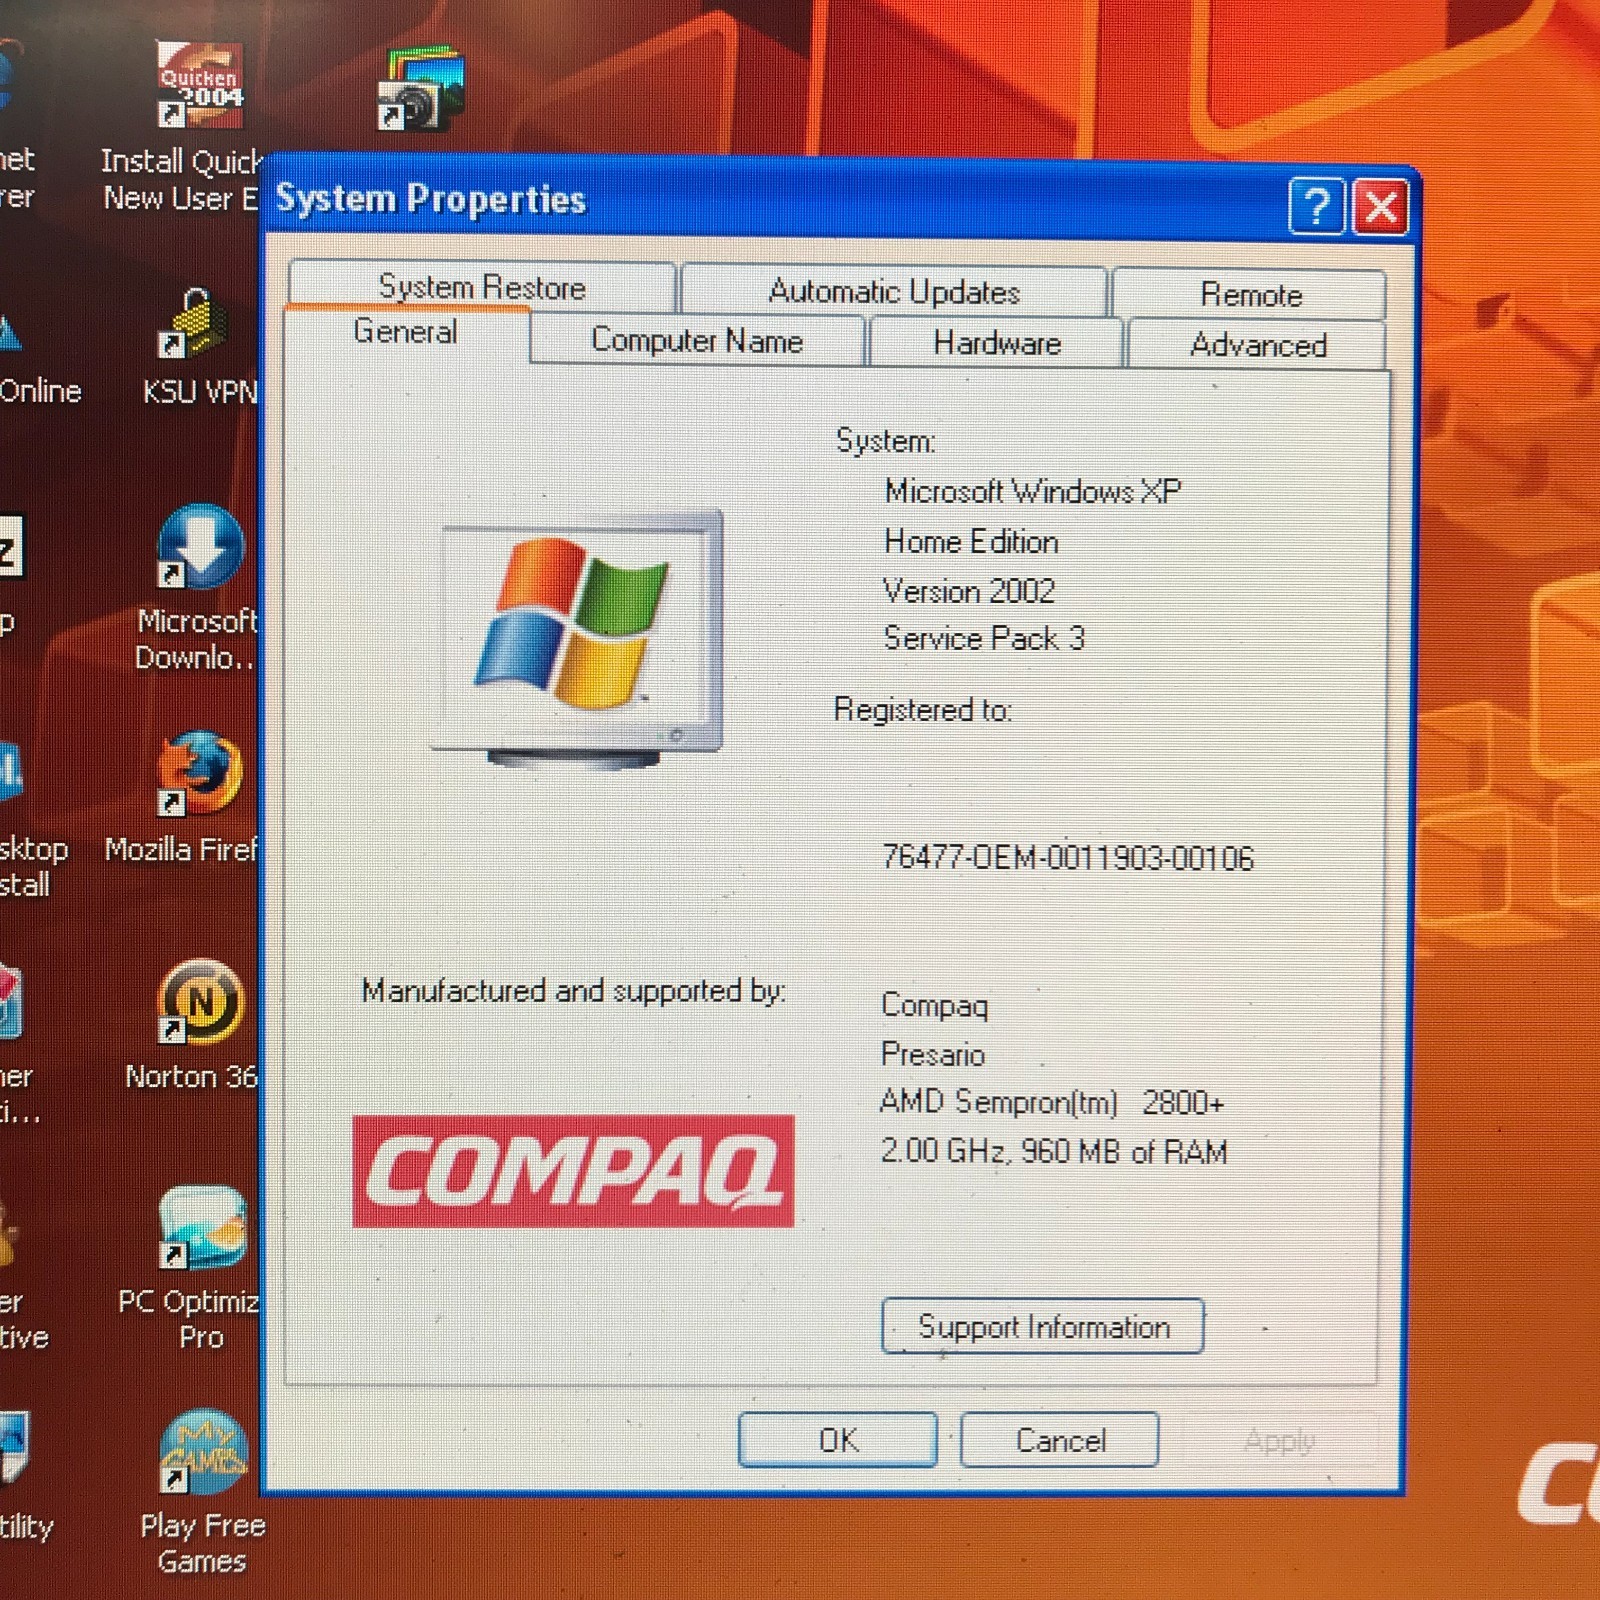Close the System Properties dialog

pos(1381,207)
